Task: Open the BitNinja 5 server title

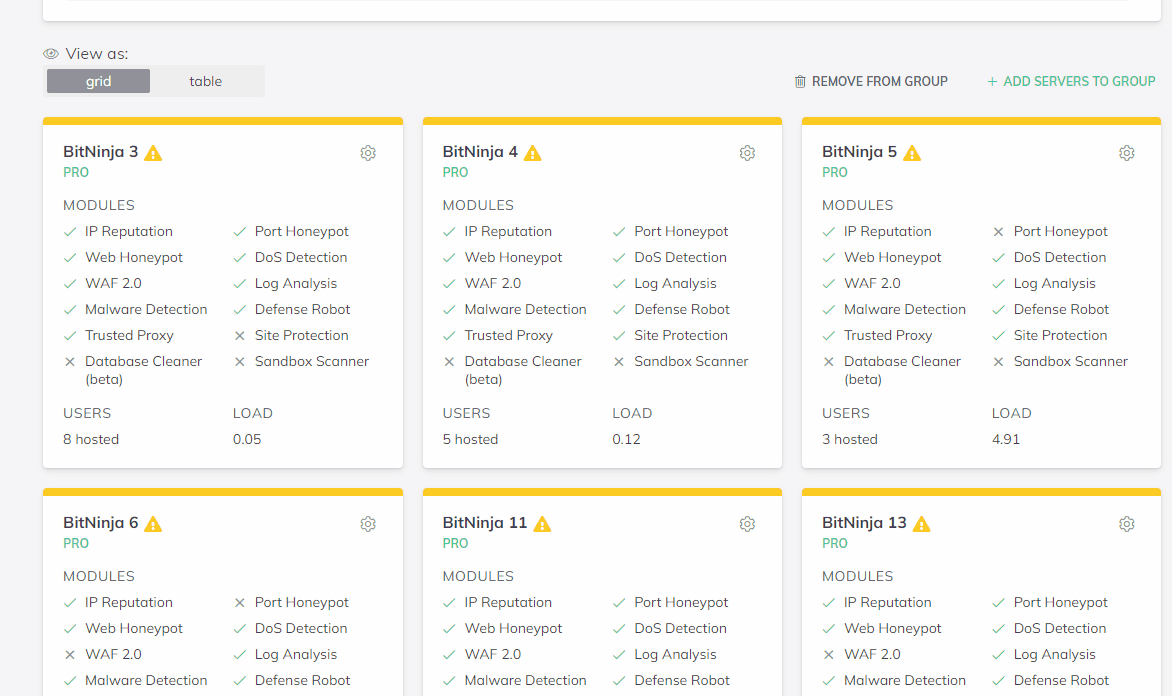Action: point(860,152)
